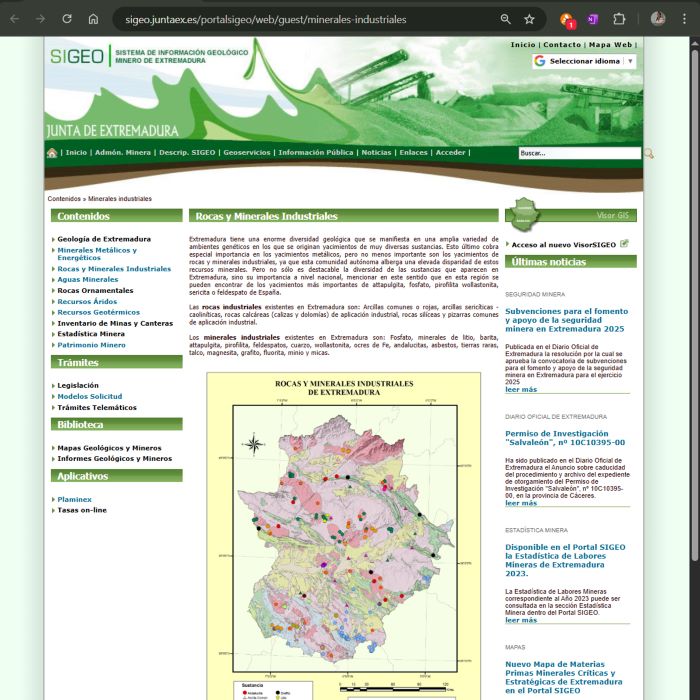Click the browser zoom magnifier icon in address bar

(506, 19)
